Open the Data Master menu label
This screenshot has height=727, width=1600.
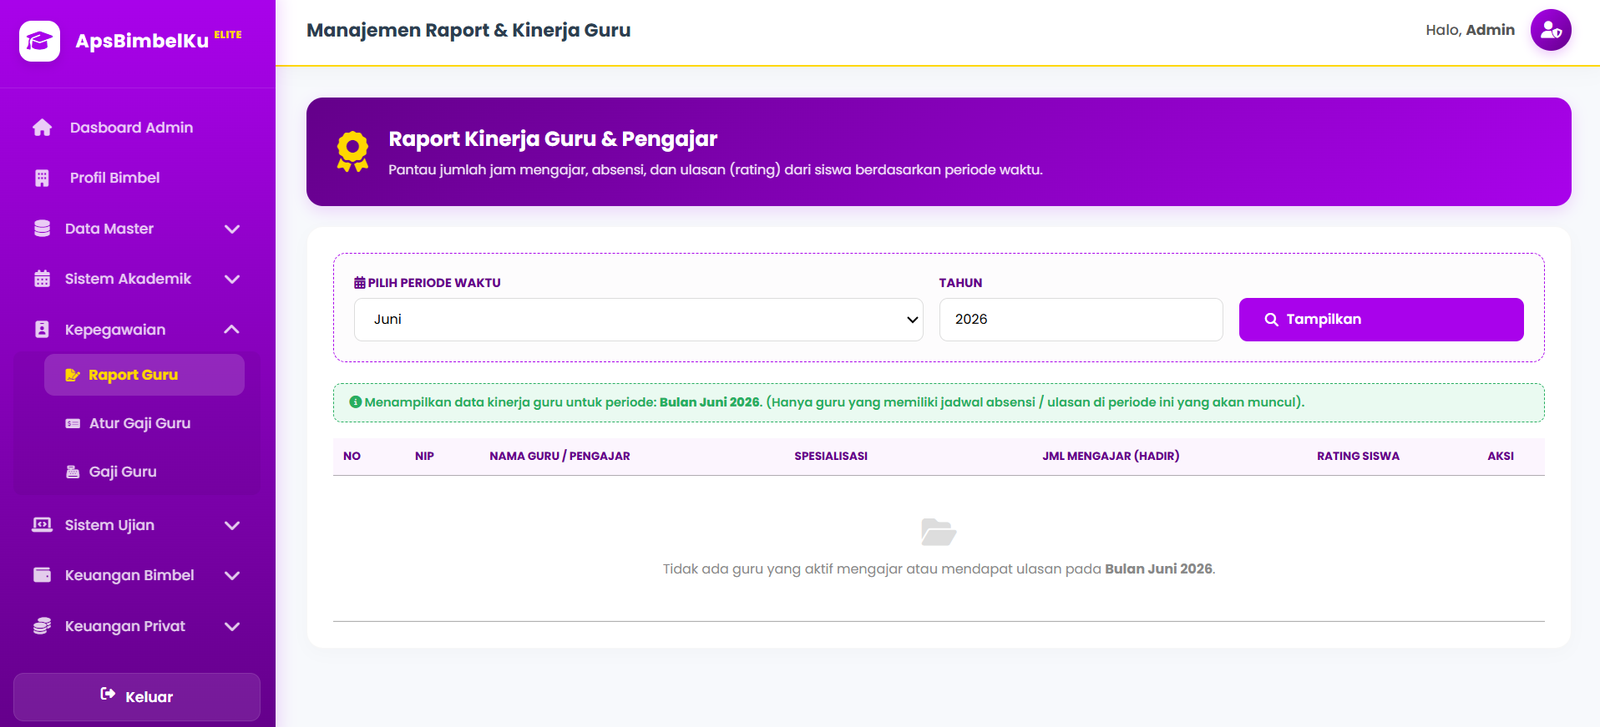109,228
